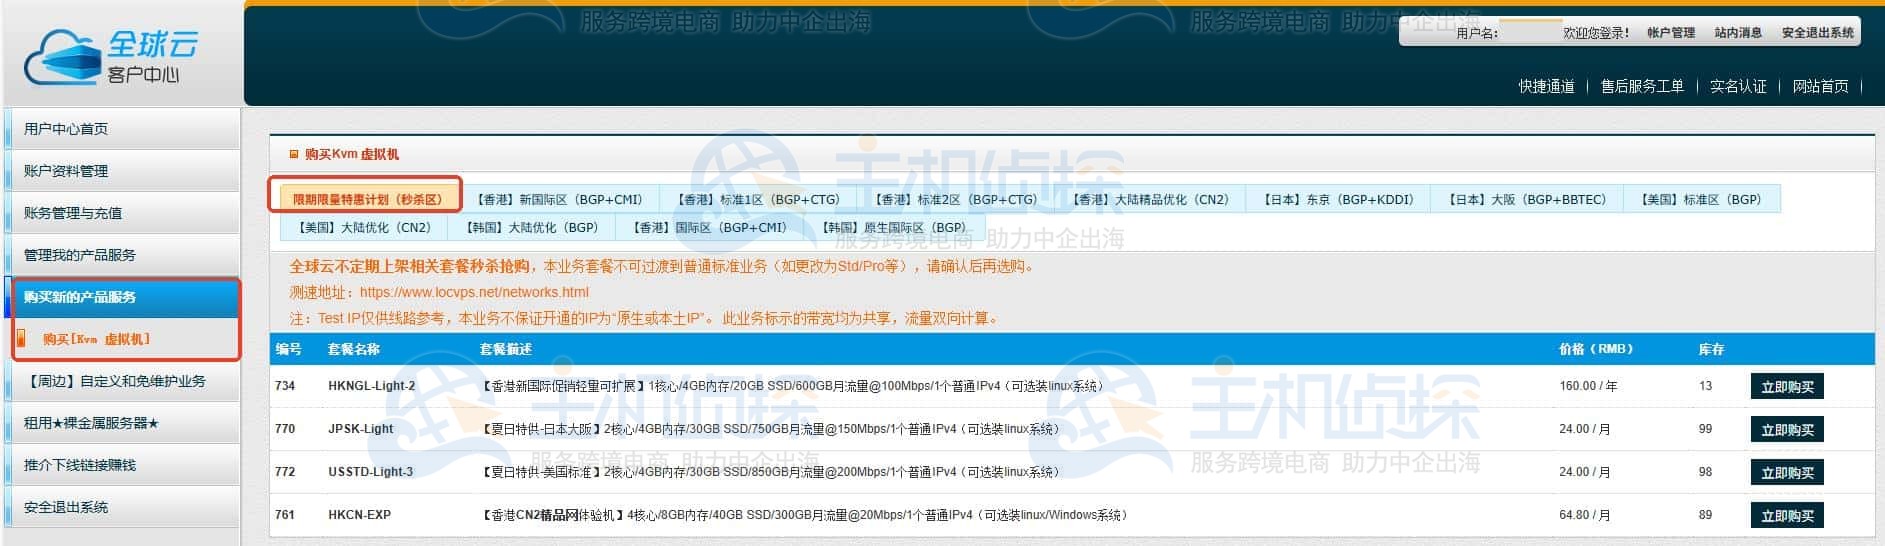1885x546 pixels.
Task: Click 帐户管理 in top user bar
Action: [x=1671, y=33]
